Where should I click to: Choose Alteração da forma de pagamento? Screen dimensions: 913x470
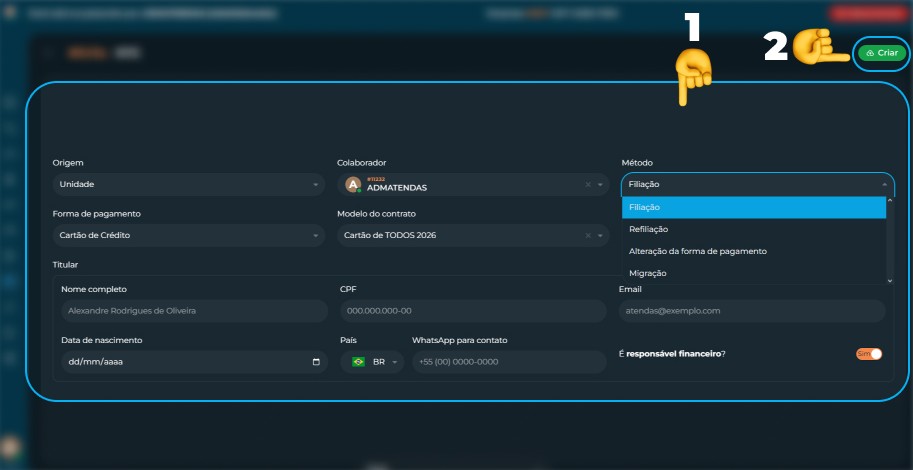coord(753,251)
